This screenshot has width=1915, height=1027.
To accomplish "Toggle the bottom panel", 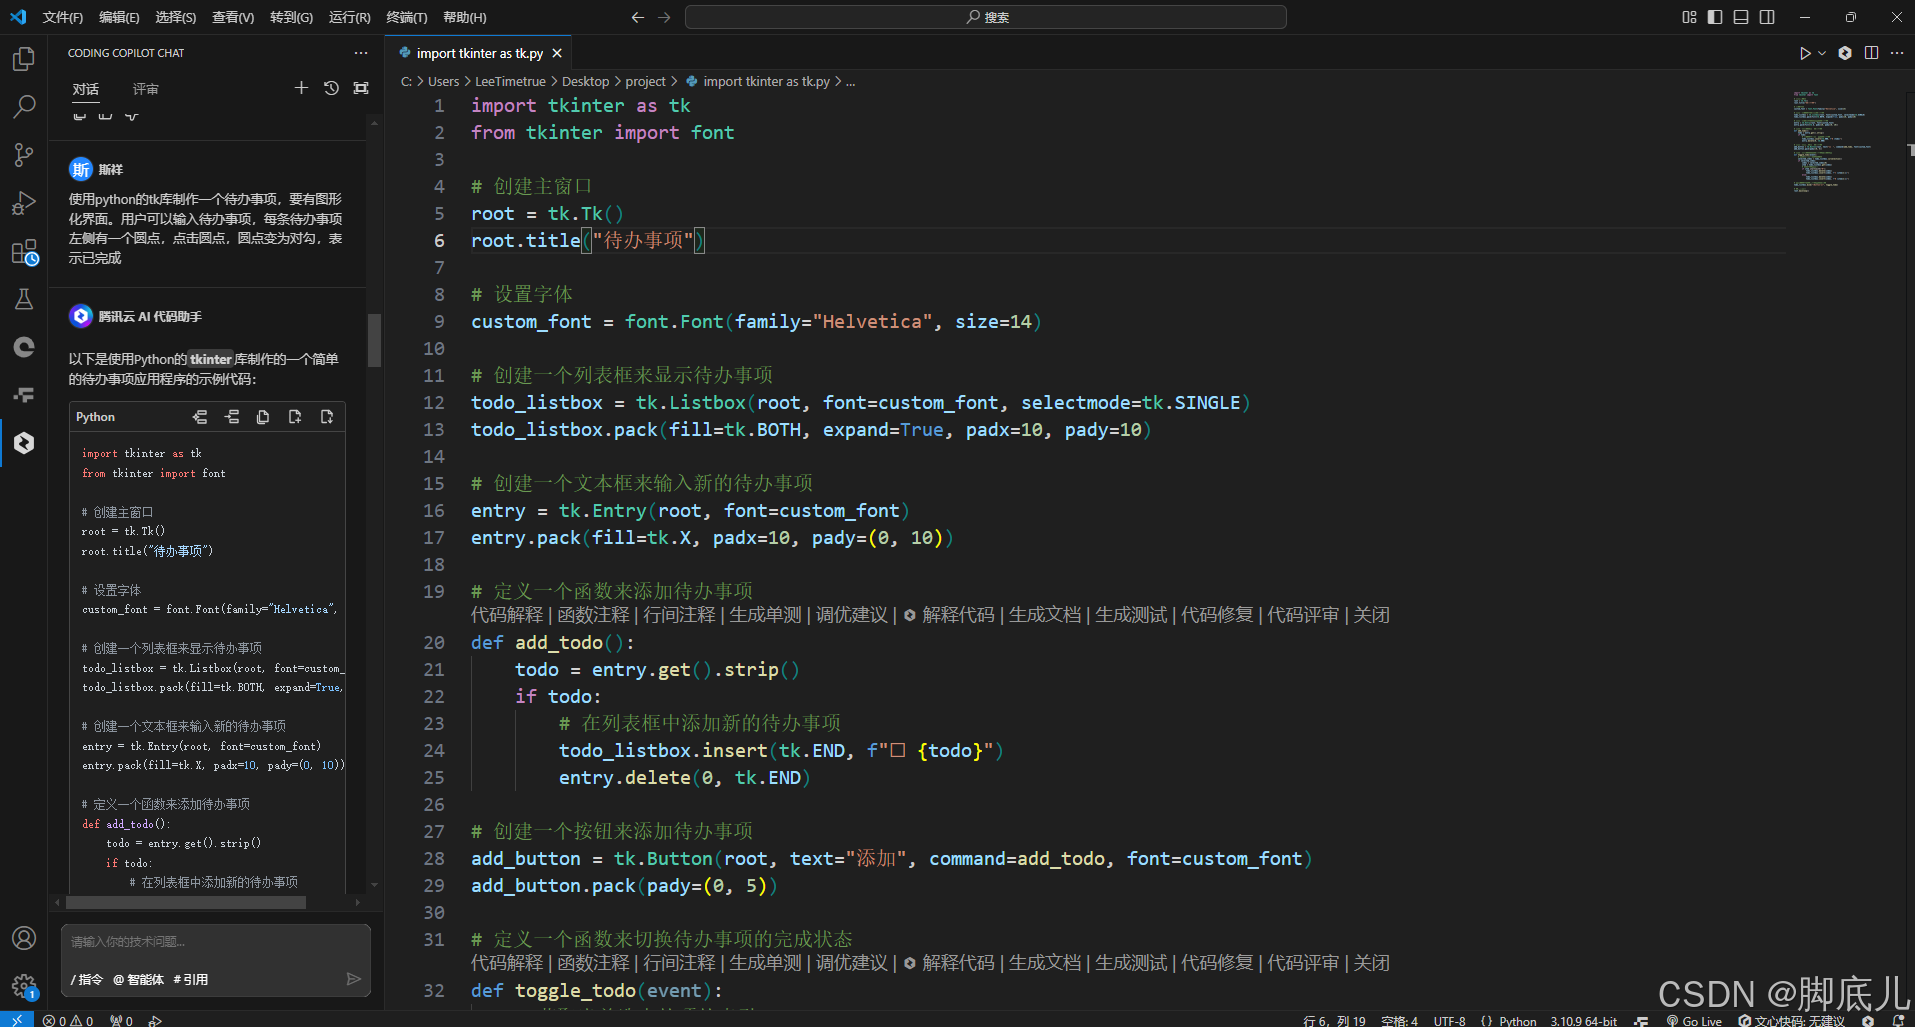I will click(x=1741, y=17).
